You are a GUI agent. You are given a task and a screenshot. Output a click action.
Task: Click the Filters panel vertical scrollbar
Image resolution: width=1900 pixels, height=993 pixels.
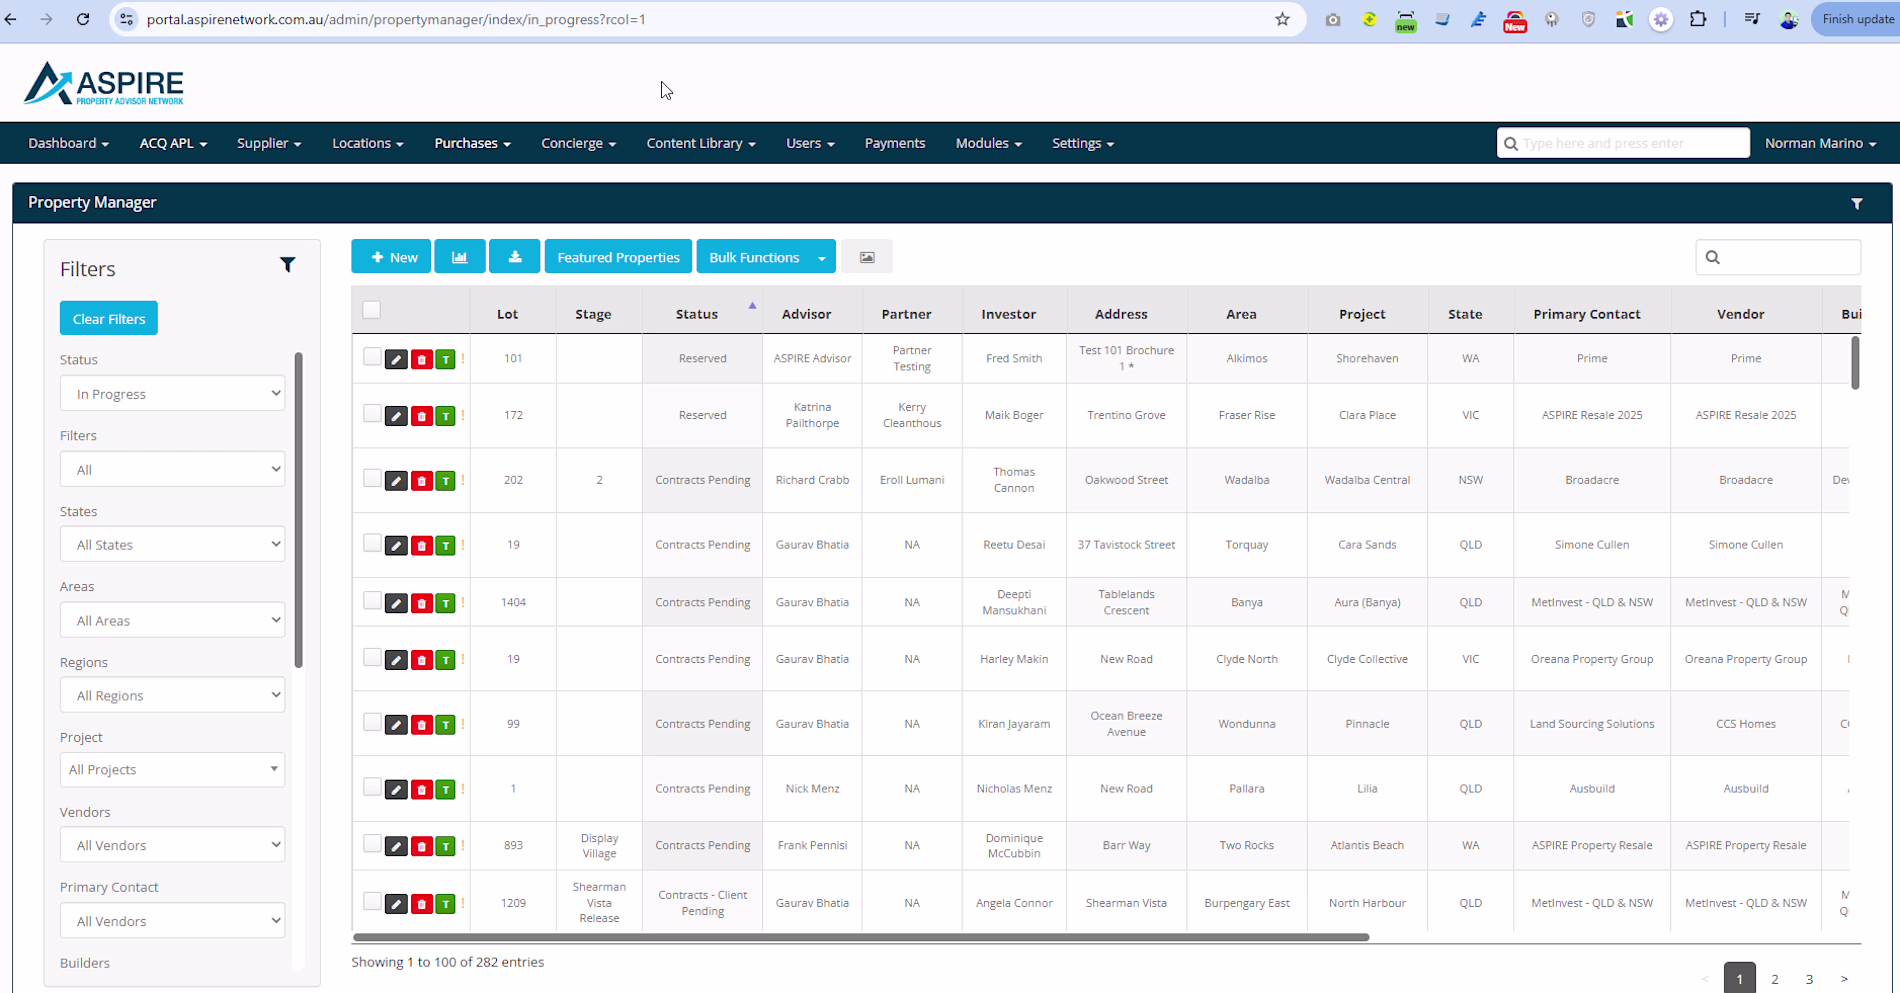coord(298,510)
